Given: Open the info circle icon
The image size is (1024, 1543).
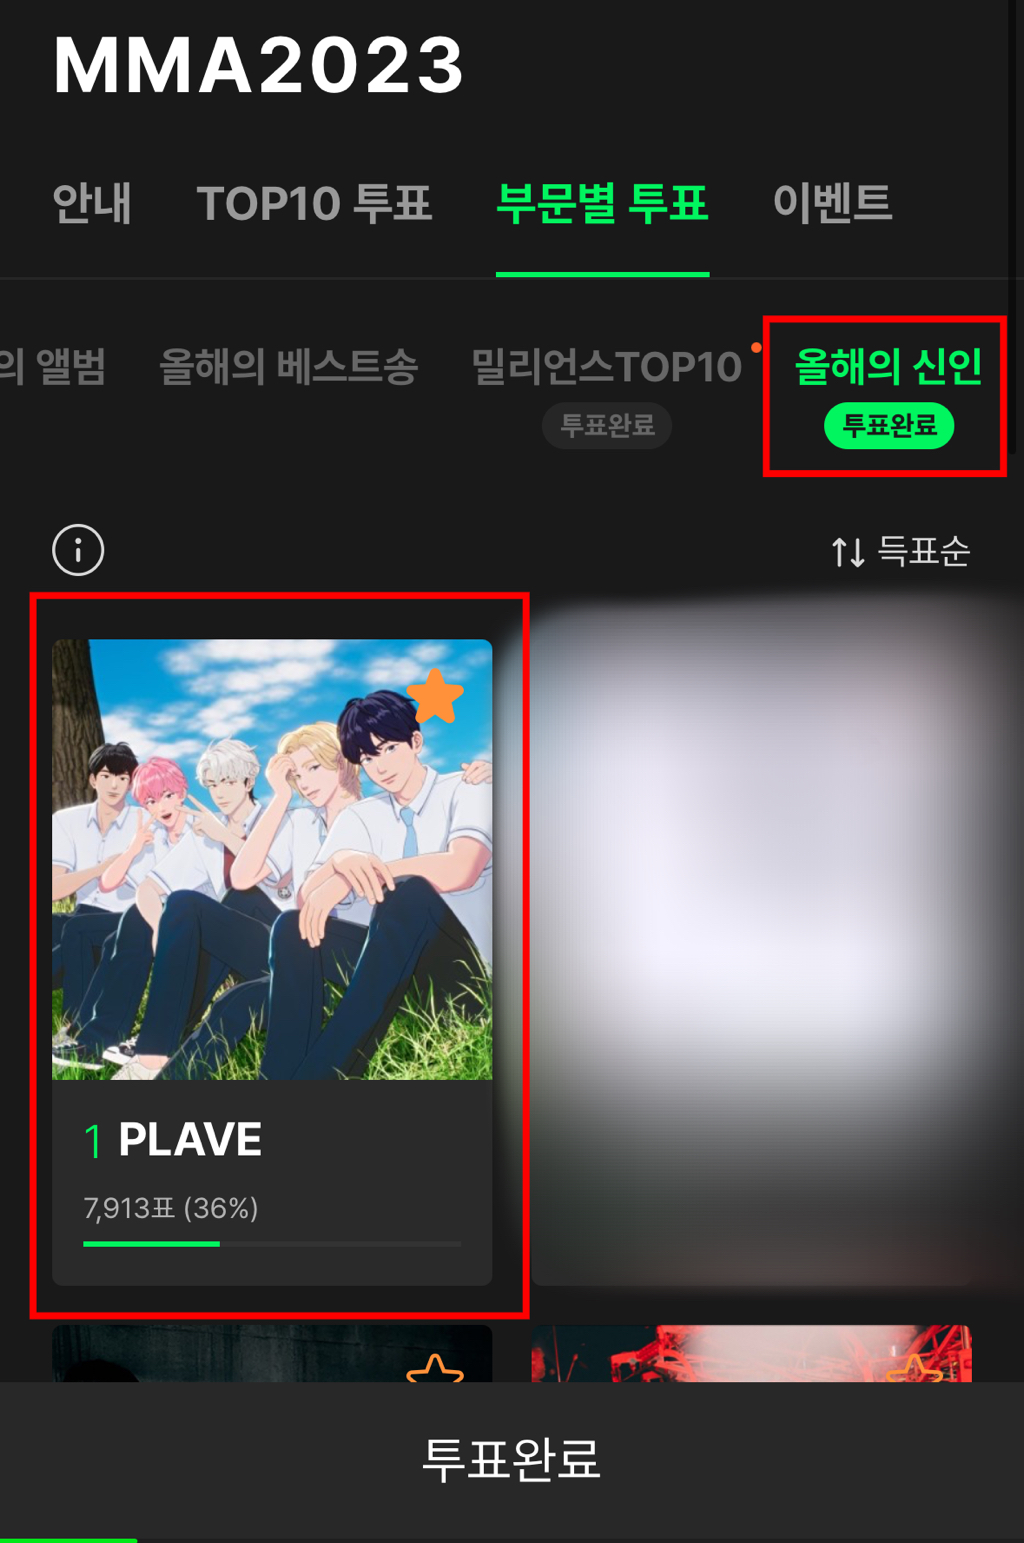Looking at the screenshot, I should point(78,550).
